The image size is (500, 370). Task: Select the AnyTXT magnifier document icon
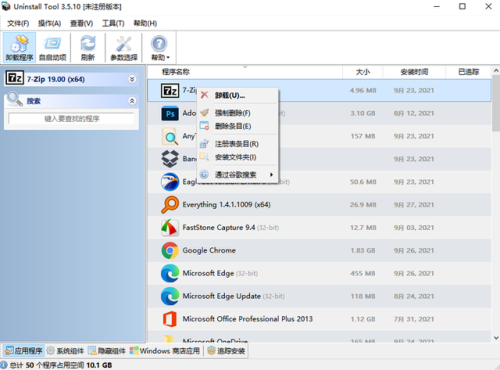click(170, 136)
